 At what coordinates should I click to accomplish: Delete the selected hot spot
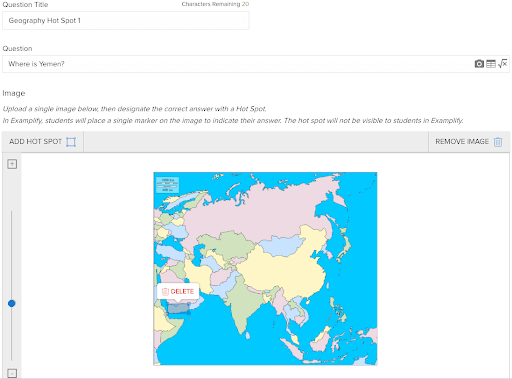178,292
